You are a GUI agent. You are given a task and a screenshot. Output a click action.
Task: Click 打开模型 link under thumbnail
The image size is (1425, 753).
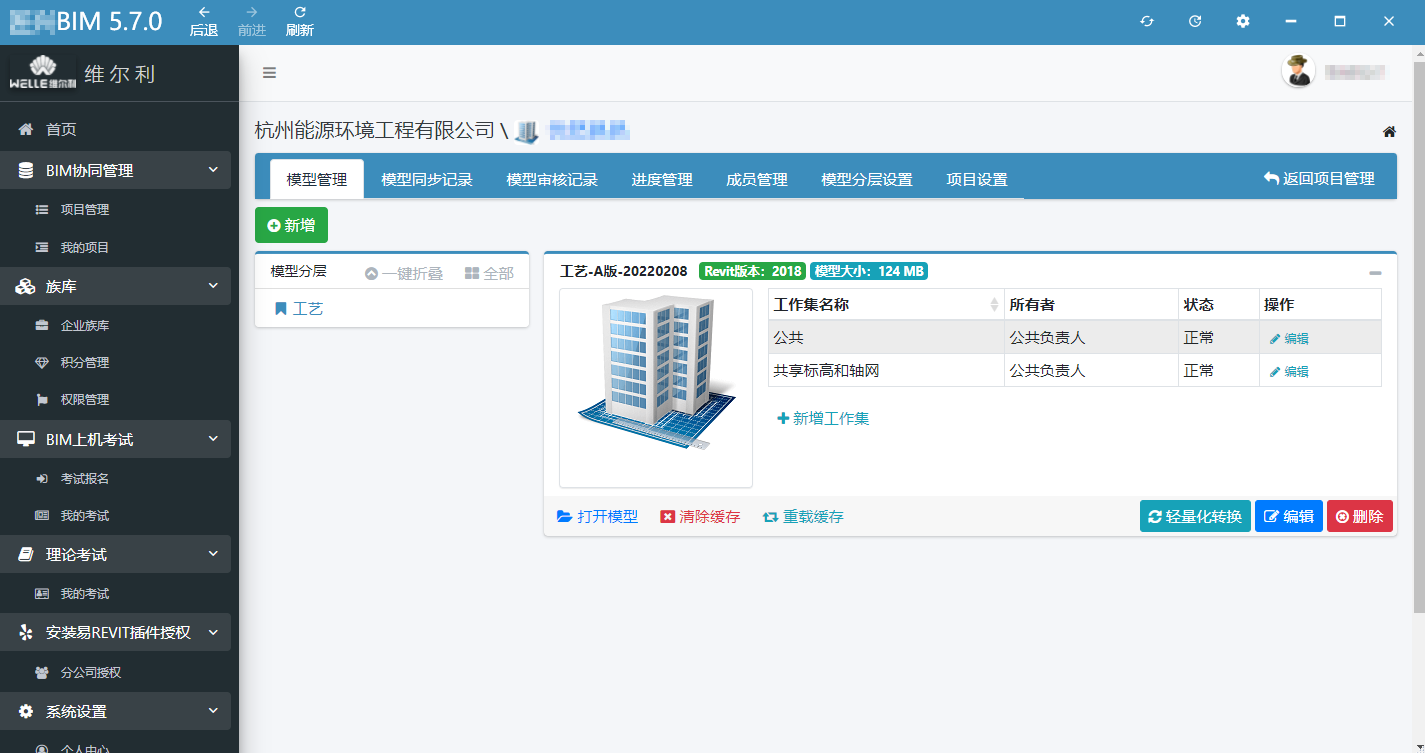coord(597,517)
